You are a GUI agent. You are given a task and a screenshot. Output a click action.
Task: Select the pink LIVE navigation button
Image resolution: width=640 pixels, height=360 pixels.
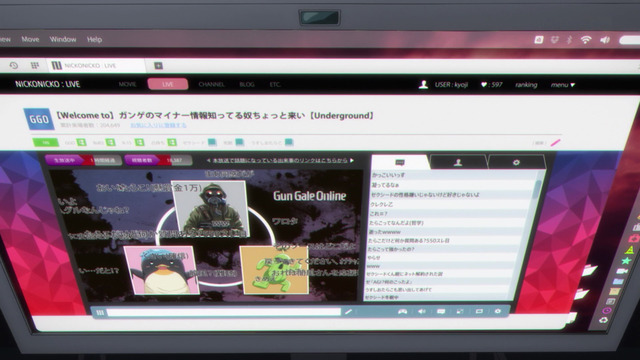(x=168, y=84)
